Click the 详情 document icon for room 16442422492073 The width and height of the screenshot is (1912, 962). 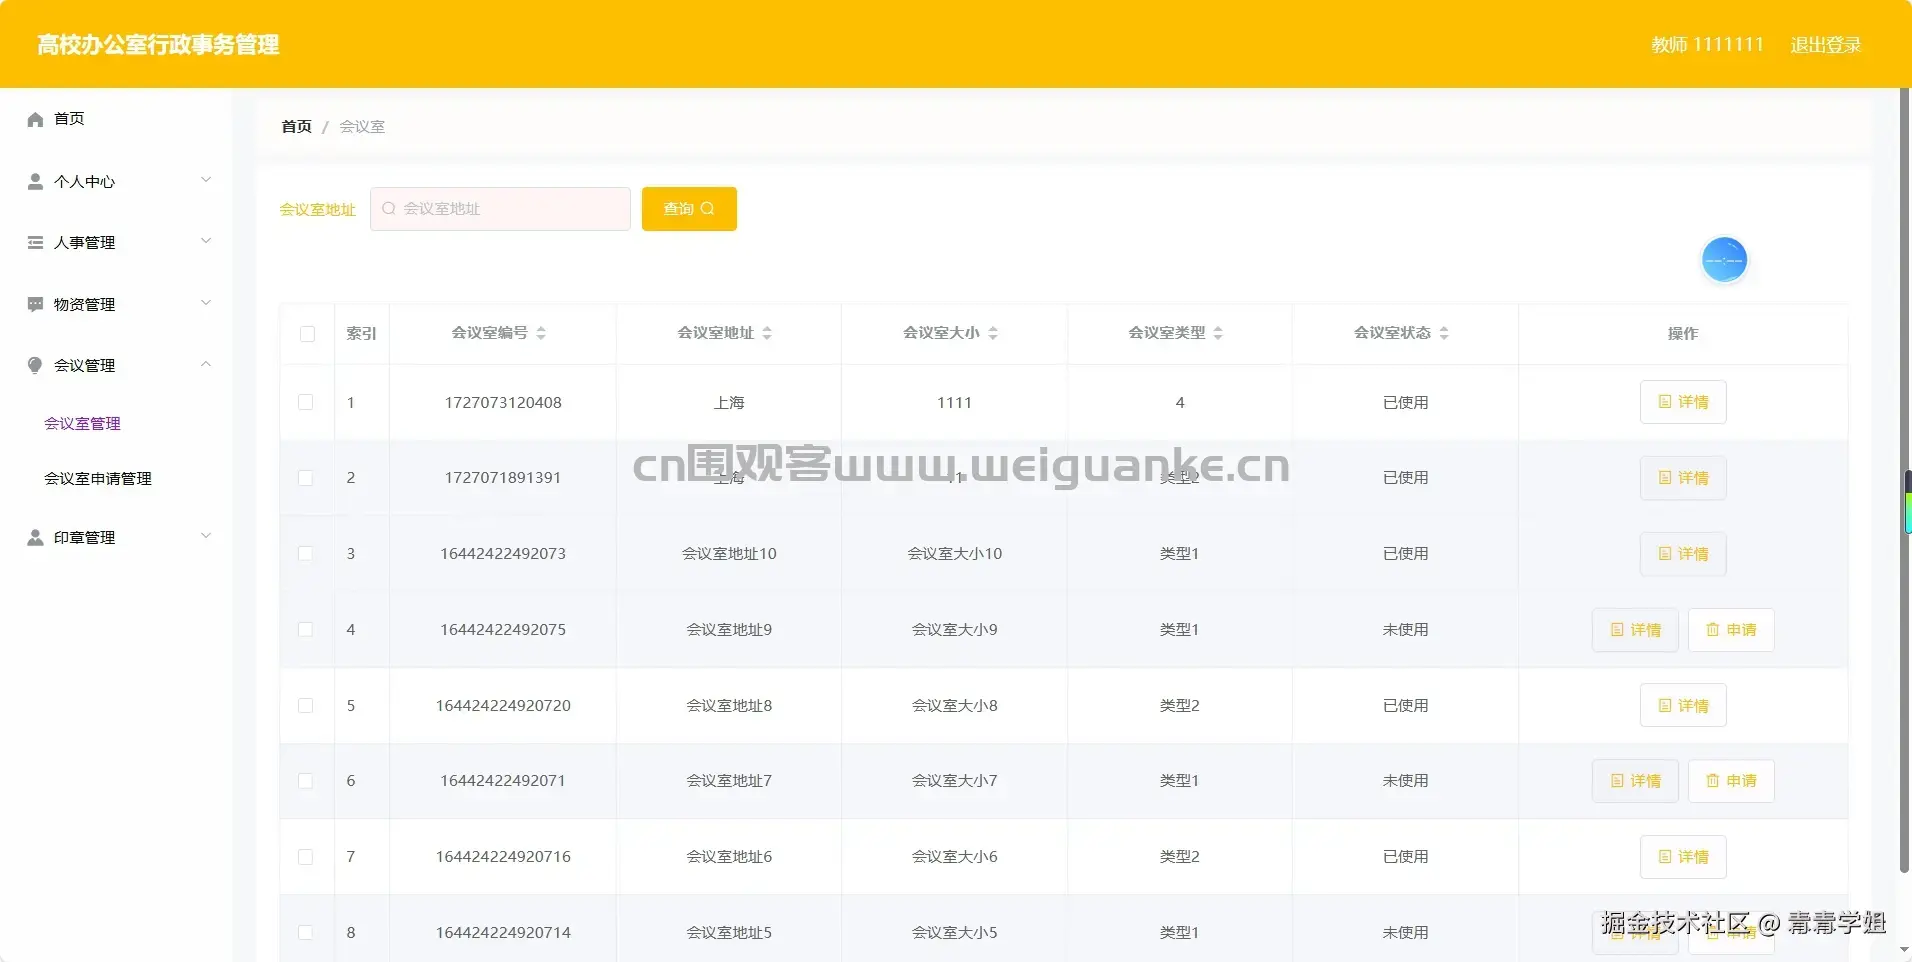click(1665, 554)
